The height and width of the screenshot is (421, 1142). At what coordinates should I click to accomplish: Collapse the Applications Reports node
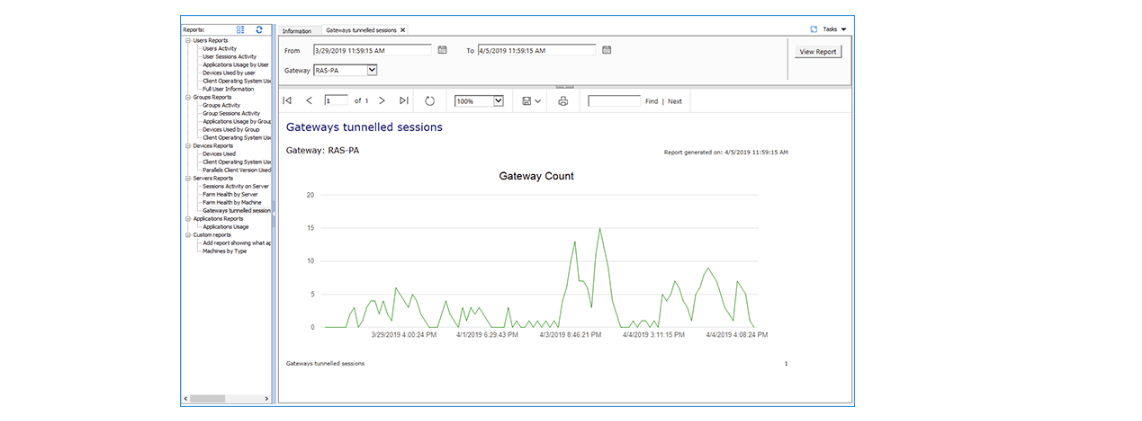tap(188, 219)
